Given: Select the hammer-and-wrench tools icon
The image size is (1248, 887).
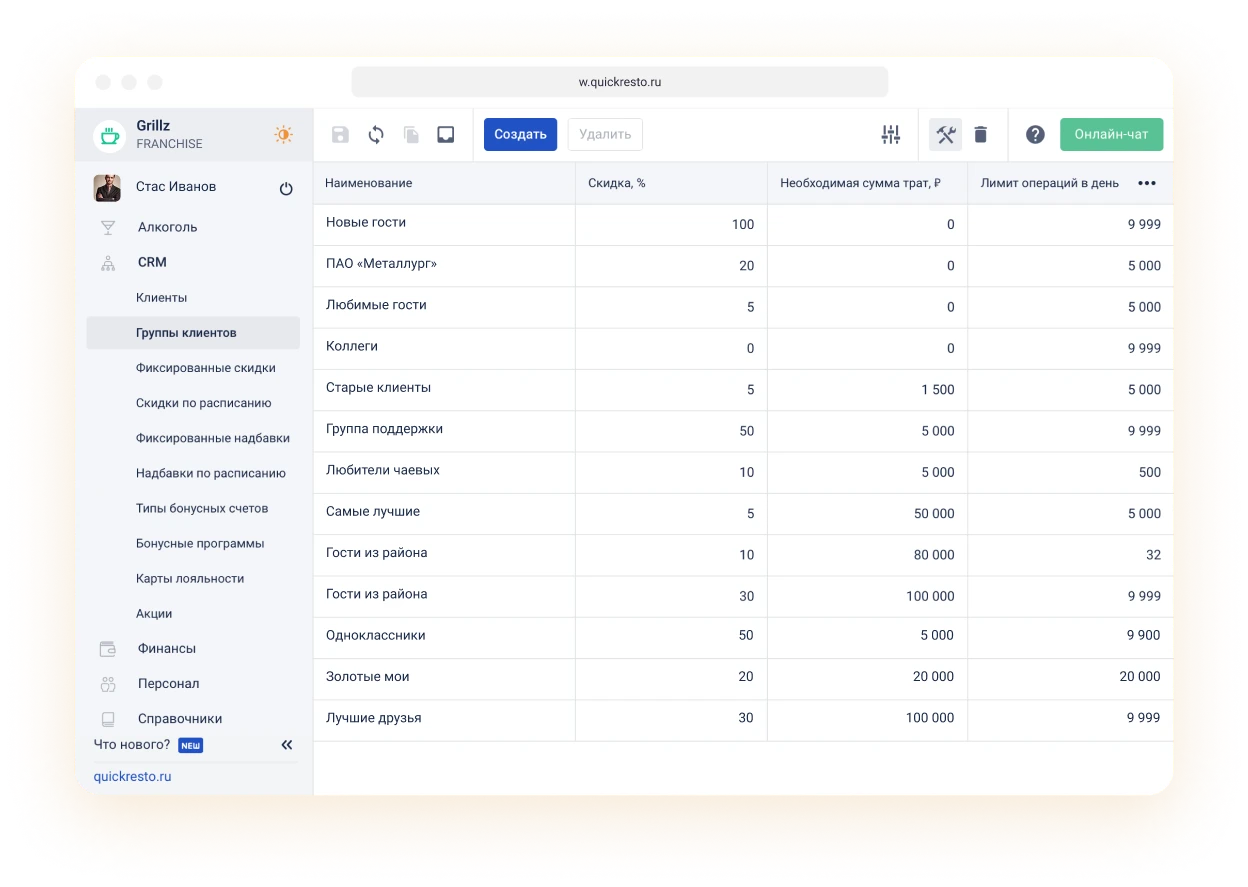Looking at the screenshot, I should pos(944,134).
